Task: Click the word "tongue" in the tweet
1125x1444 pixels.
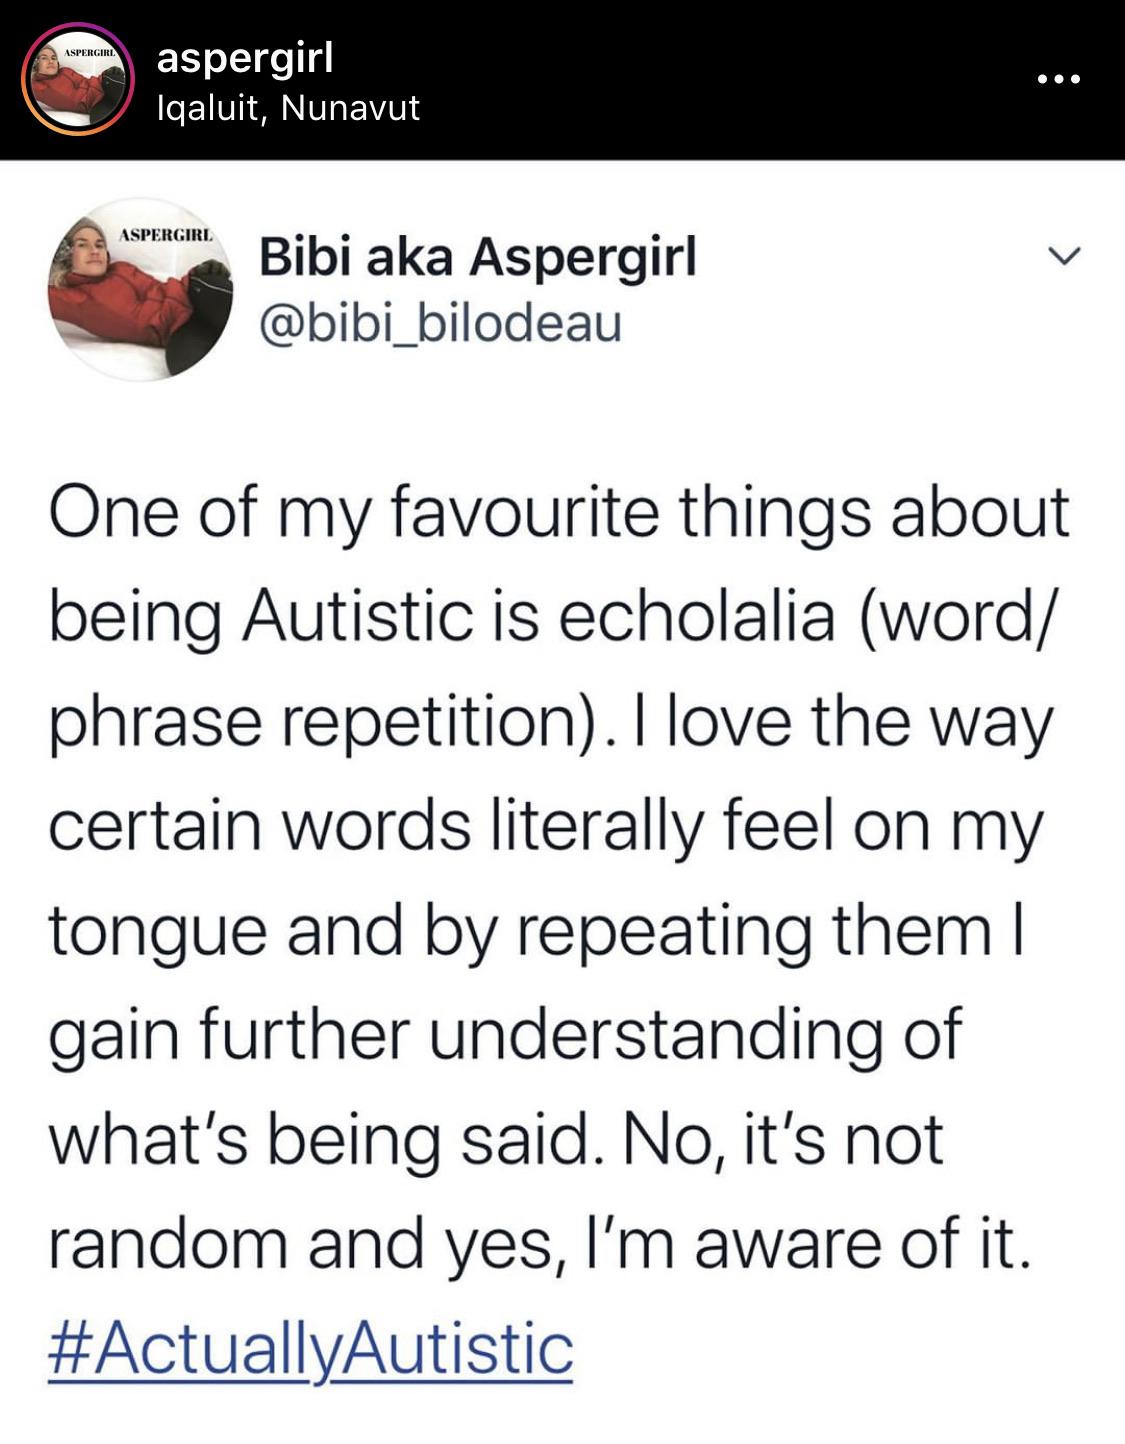Action: (159, 932)
